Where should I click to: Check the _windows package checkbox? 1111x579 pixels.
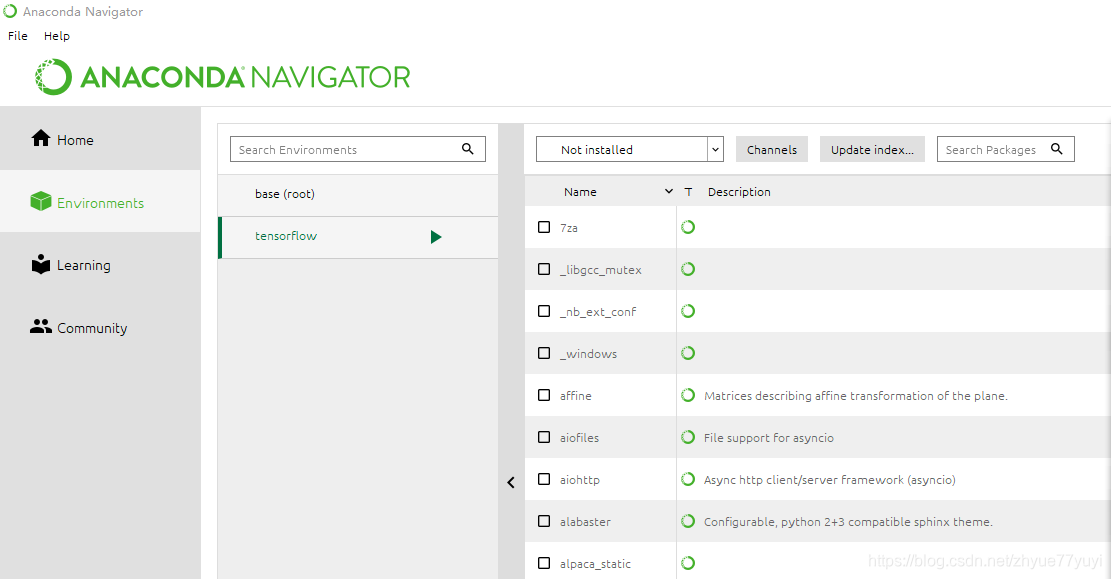(544, 353)
